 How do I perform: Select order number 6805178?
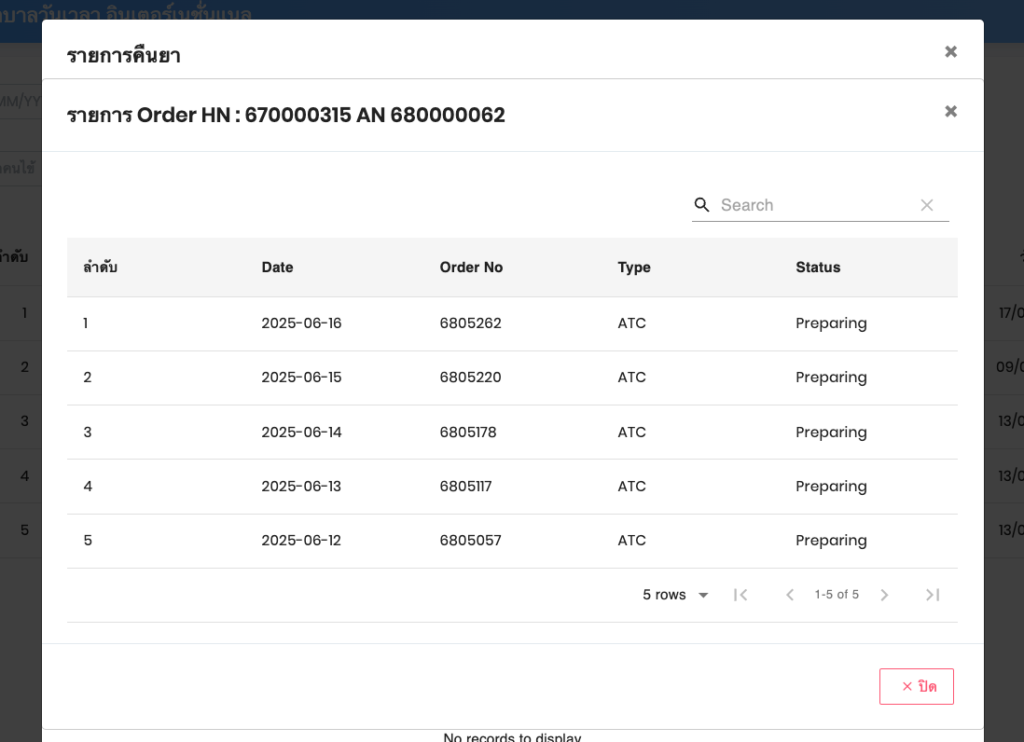coord(468,432)
